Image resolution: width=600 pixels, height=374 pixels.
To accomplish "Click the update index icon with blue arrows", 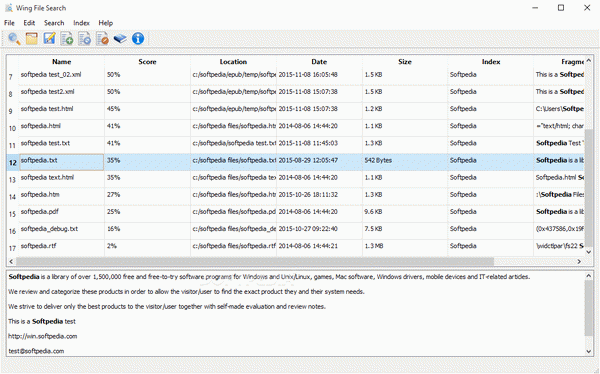I will pos(85,39).
